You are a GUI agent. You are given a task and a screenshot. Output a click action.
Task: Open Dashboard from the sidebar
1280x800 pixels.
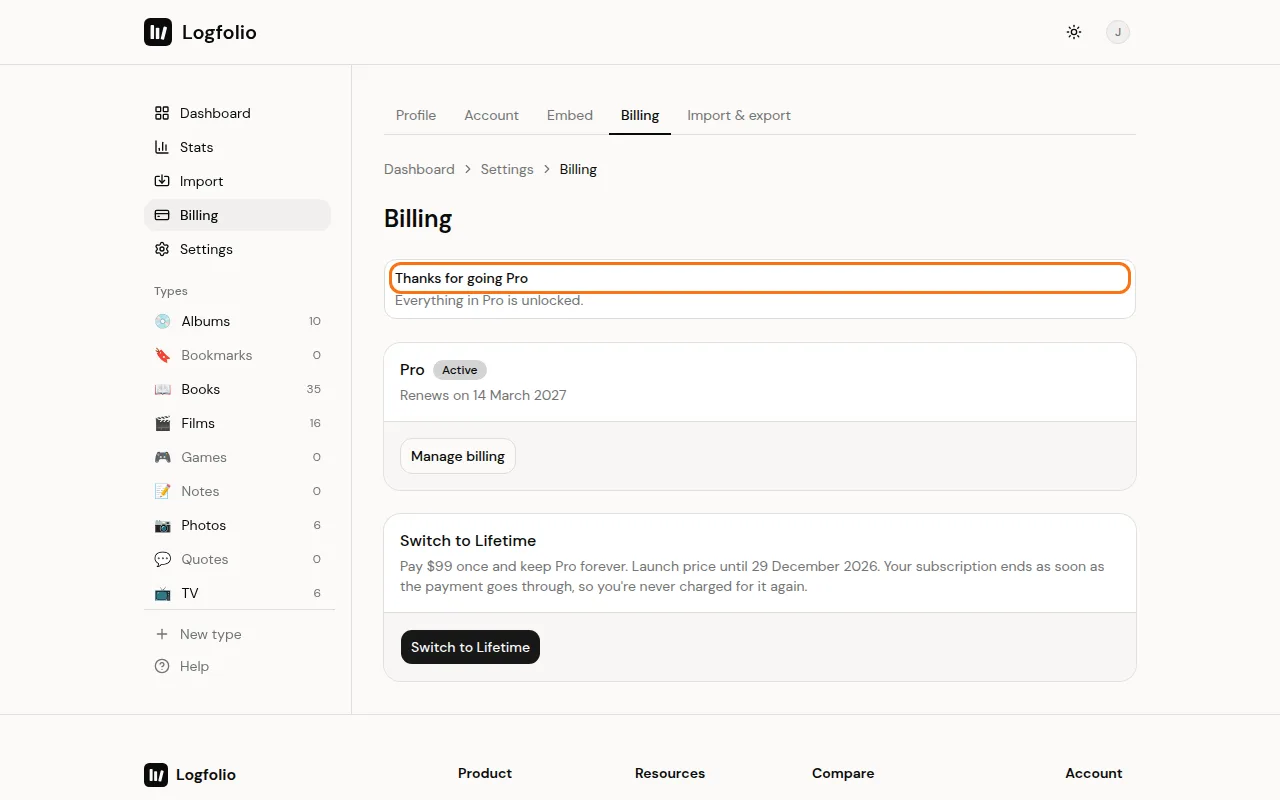[x=237, y=113]
